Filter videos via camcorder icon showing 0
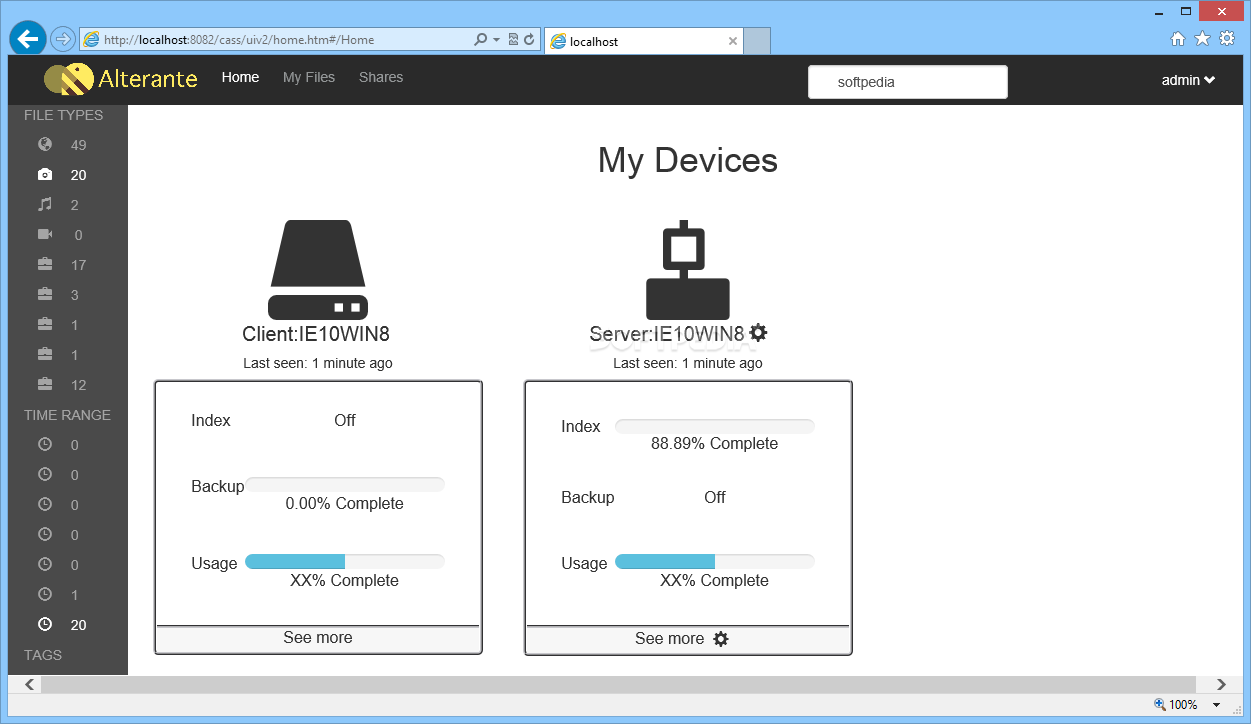 click(45, 235)
